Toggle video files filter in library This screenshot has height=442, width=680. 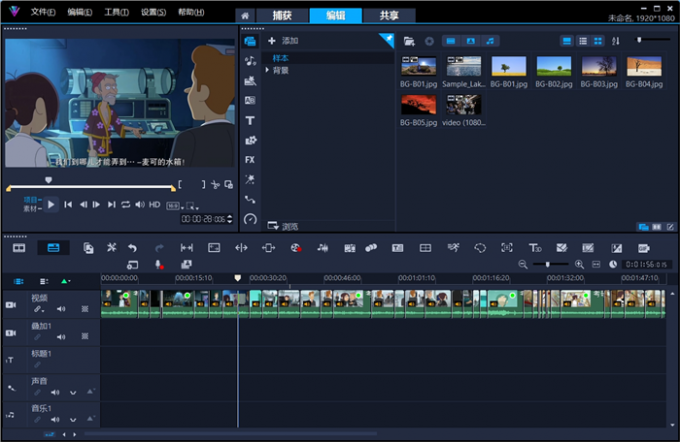451,41
